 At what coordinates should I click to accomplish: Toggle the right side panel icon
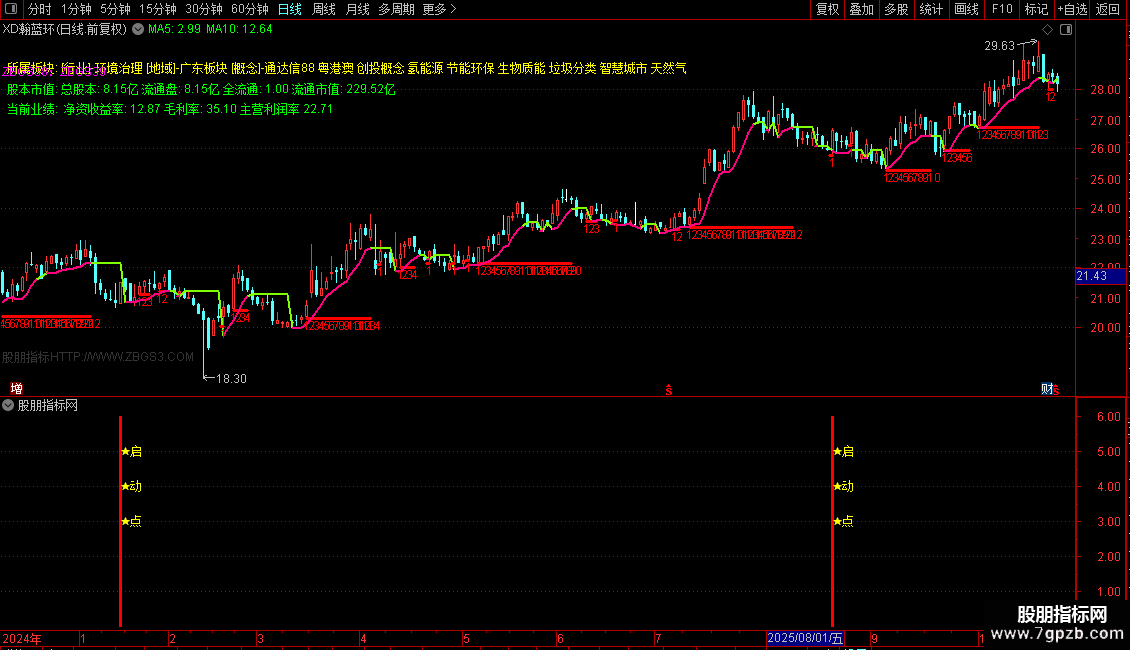coord(1066,30)
